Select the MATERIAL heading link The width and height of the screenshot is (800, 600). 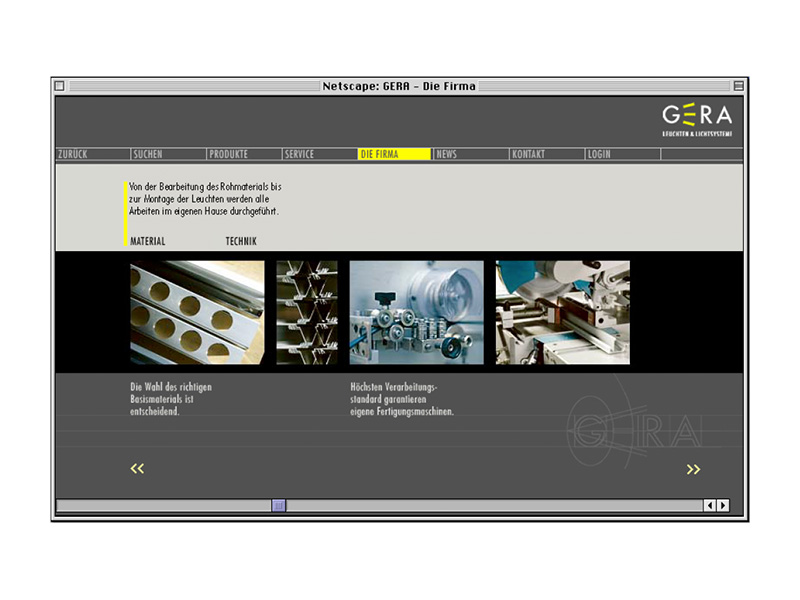point(148,241)
